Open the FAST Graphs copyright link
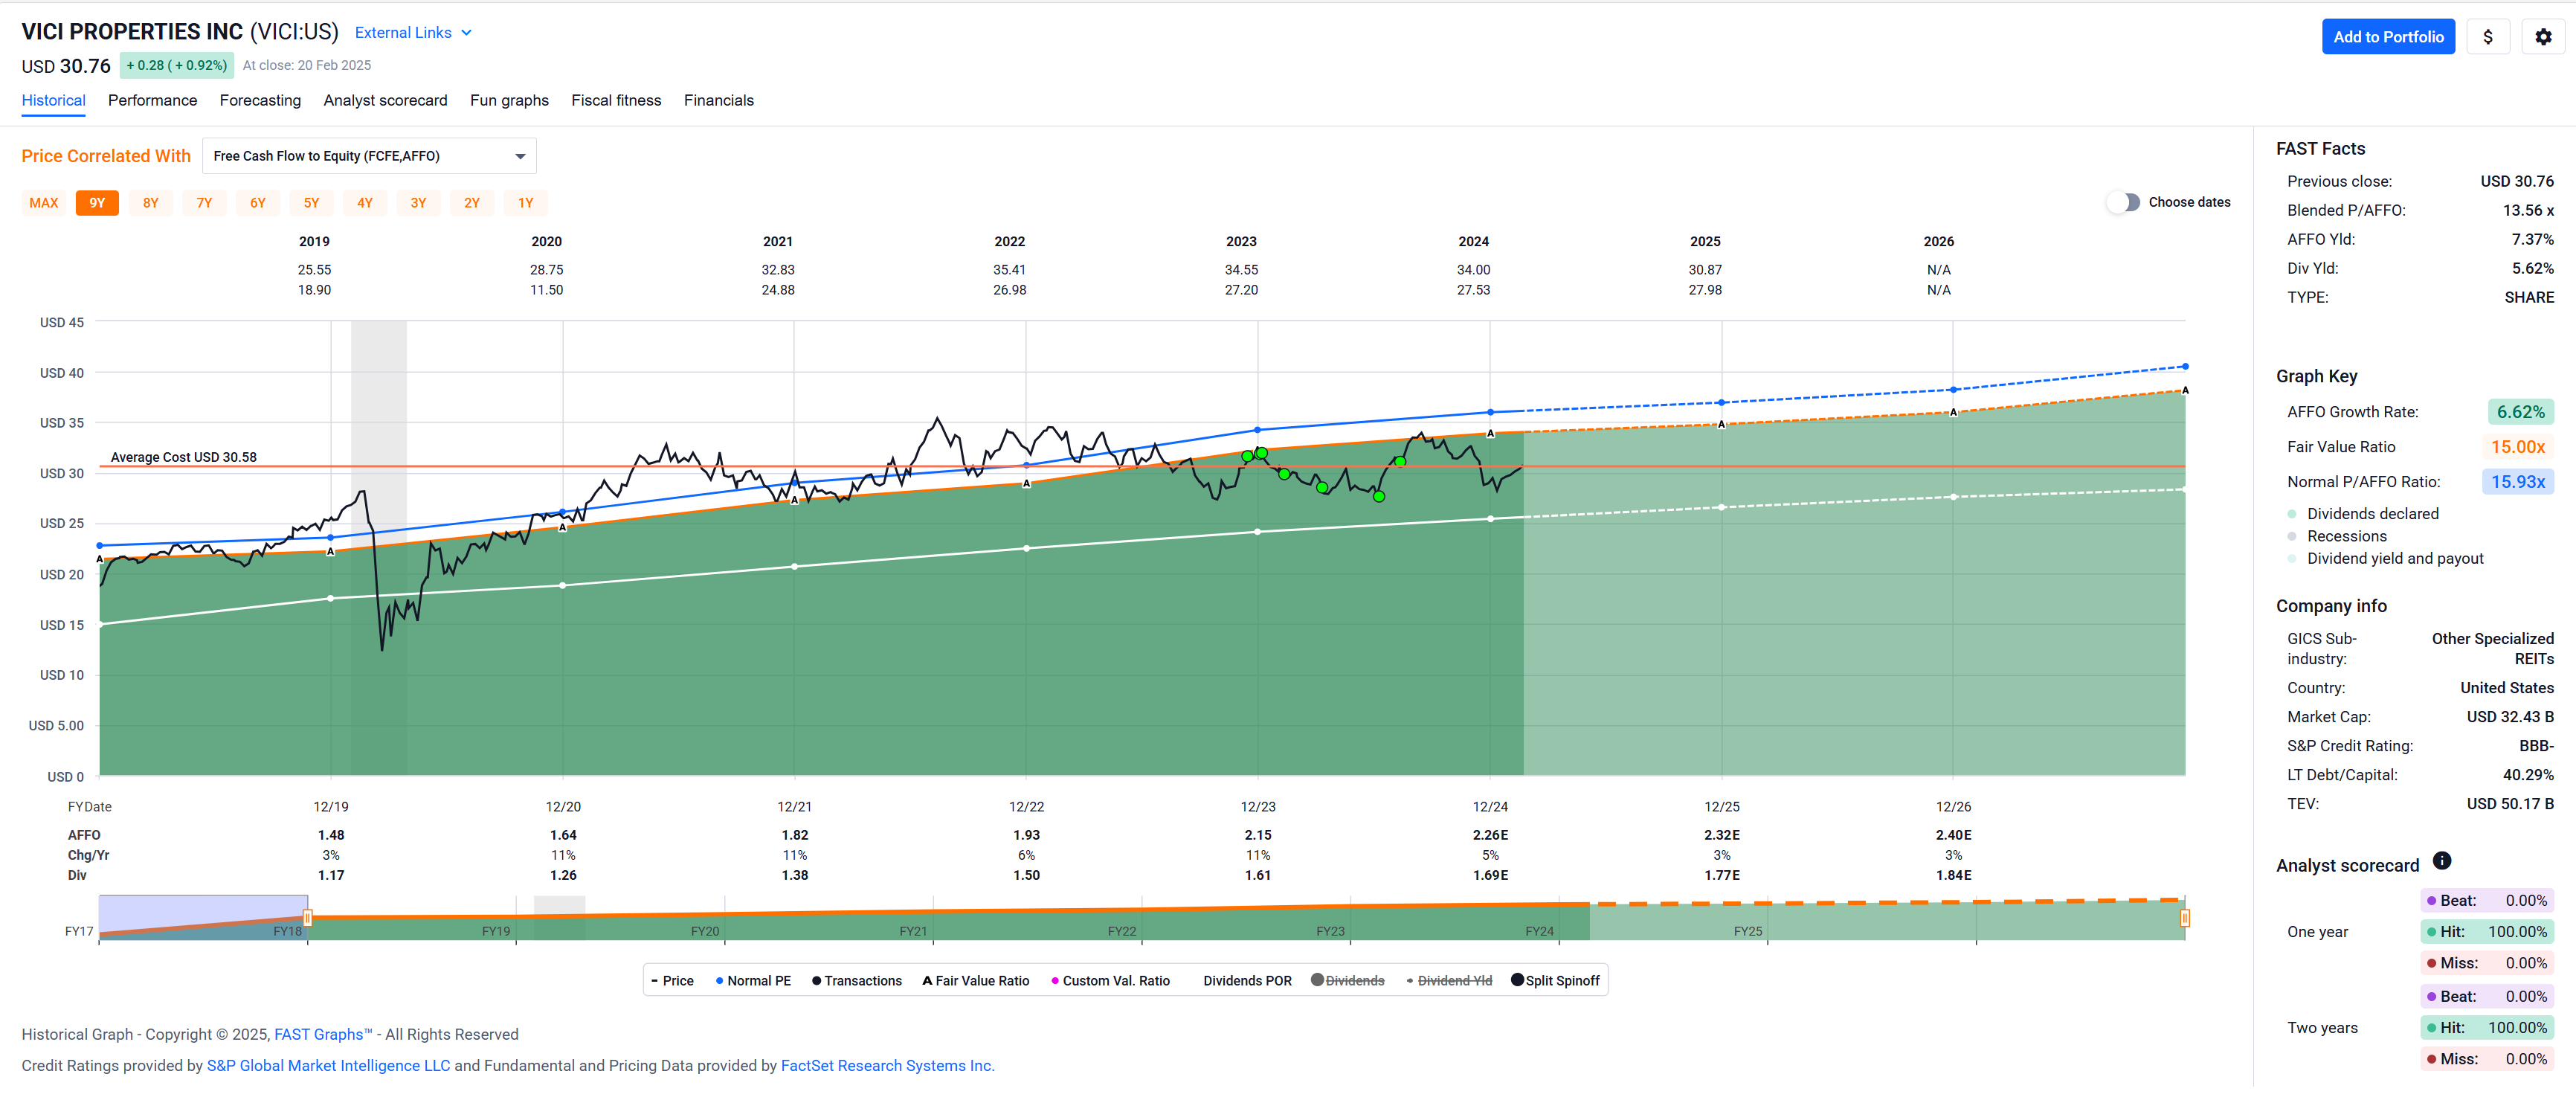This screenshot has height=1100, width=2576. (x=323, y=1035)
